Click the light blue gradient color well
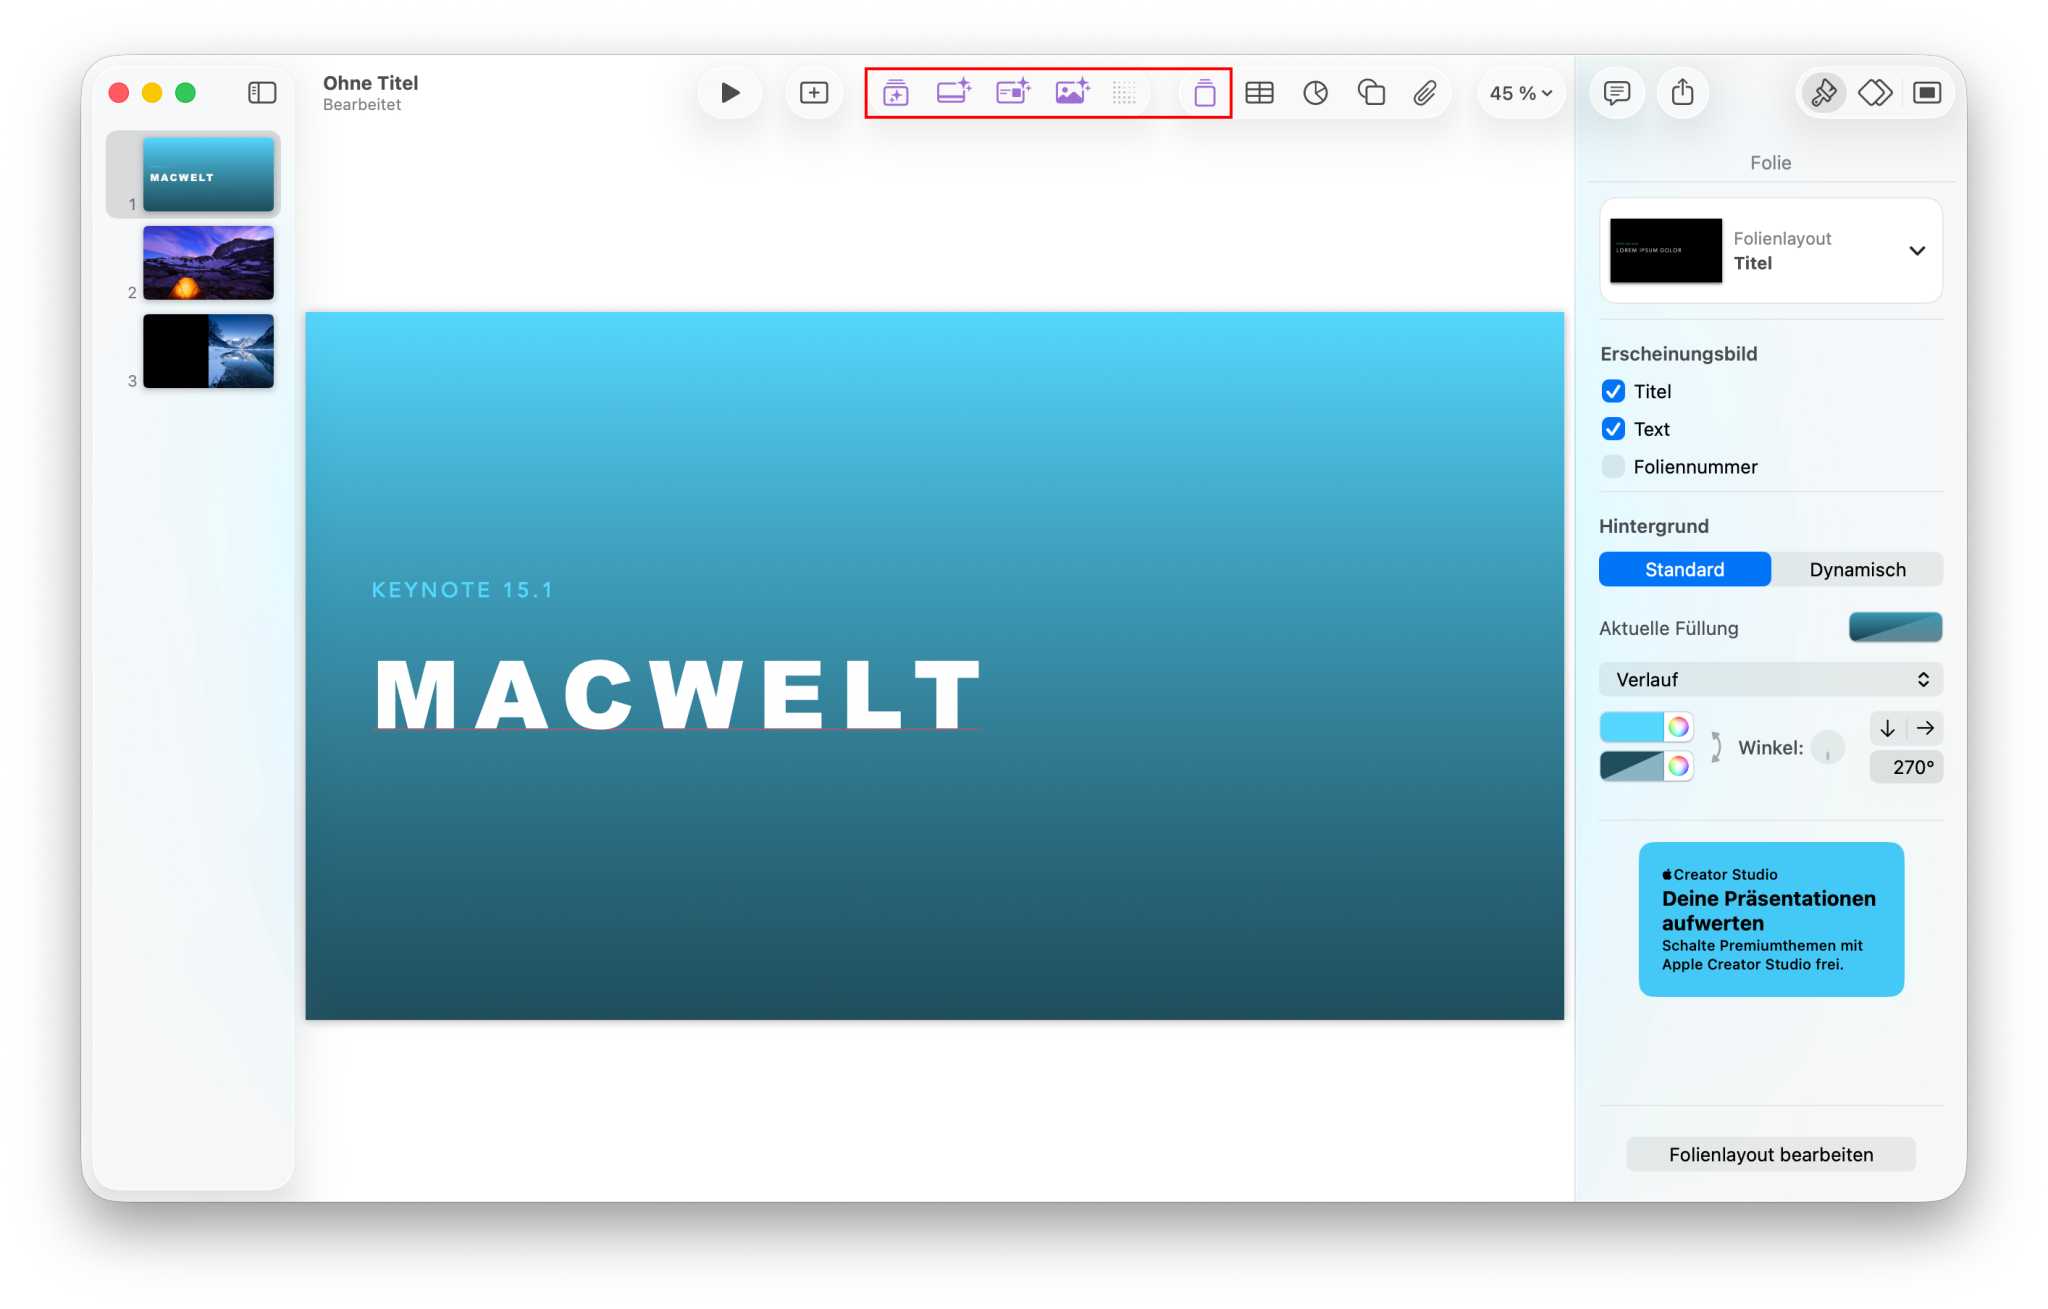Image resolution: width=2048 pixels, height=1309 pixels. (1631, 727)
